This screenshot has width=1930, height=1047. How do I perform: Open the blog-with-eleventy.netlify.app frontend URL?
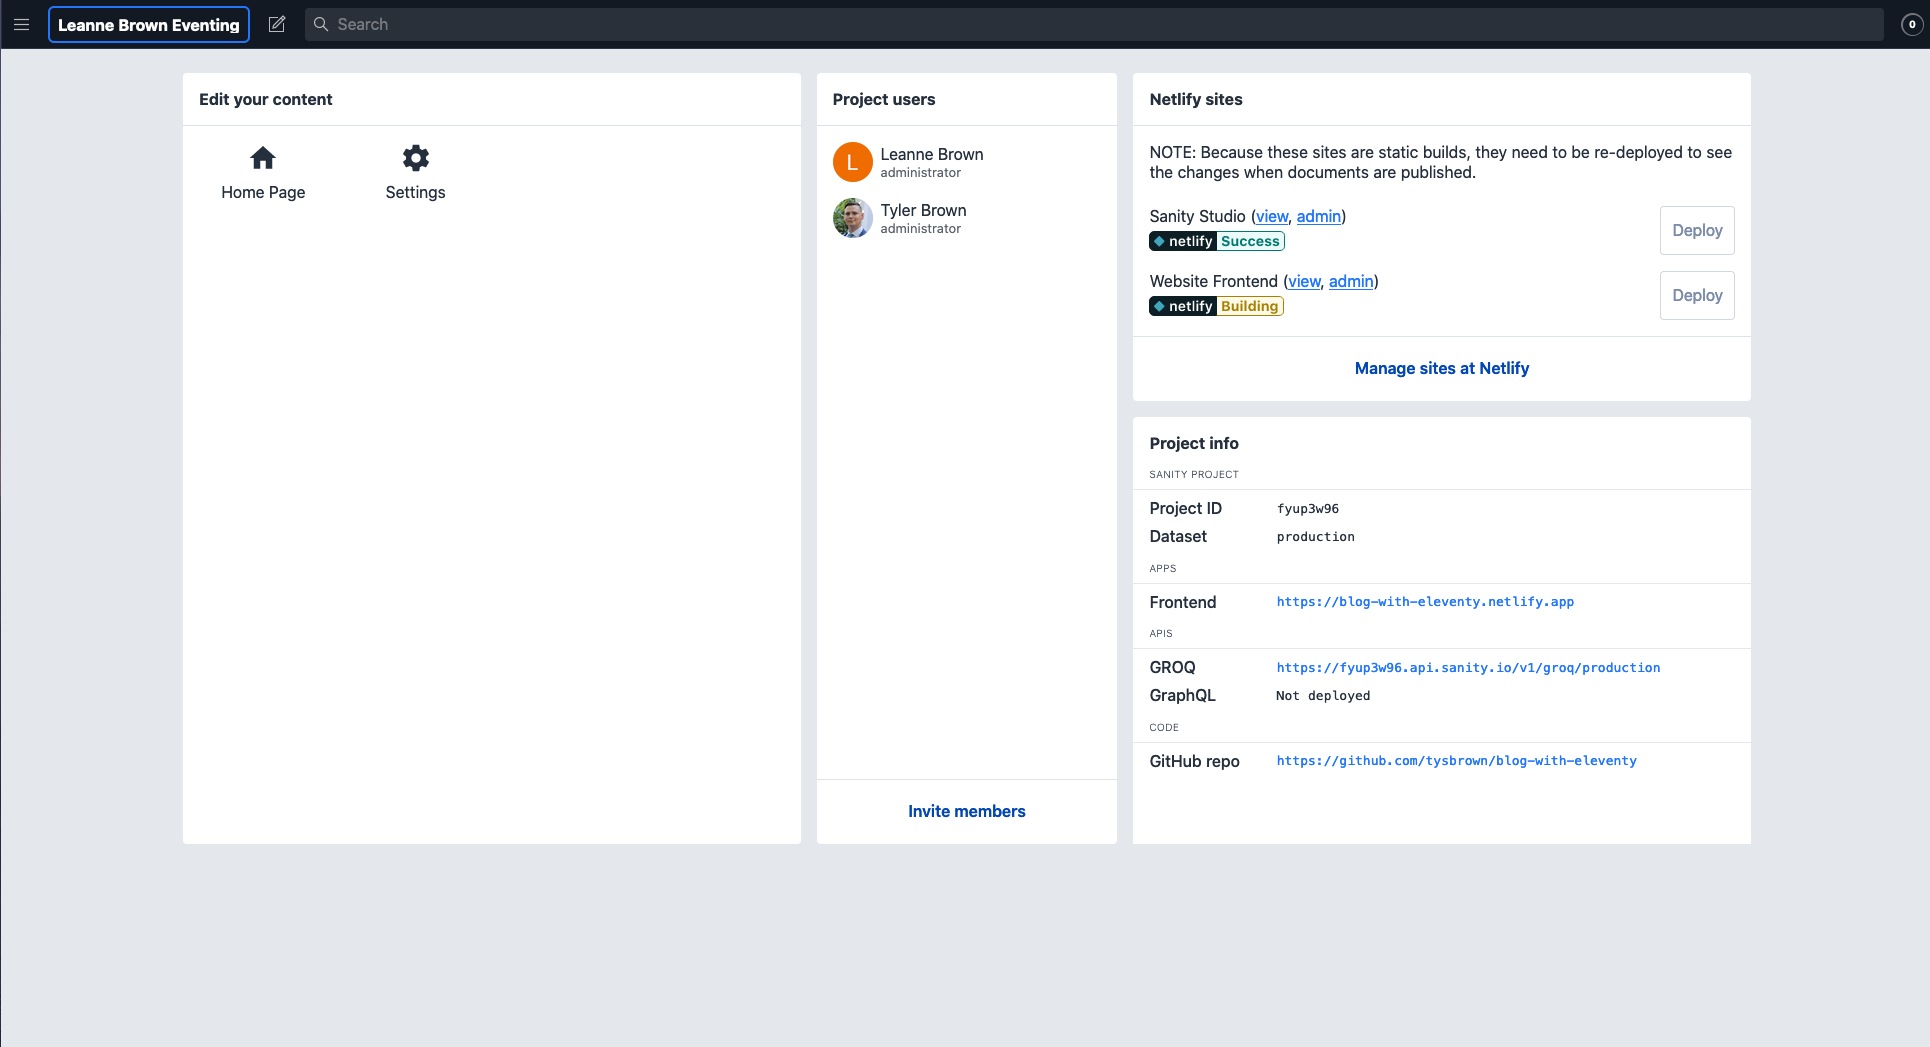[1425, 602]
